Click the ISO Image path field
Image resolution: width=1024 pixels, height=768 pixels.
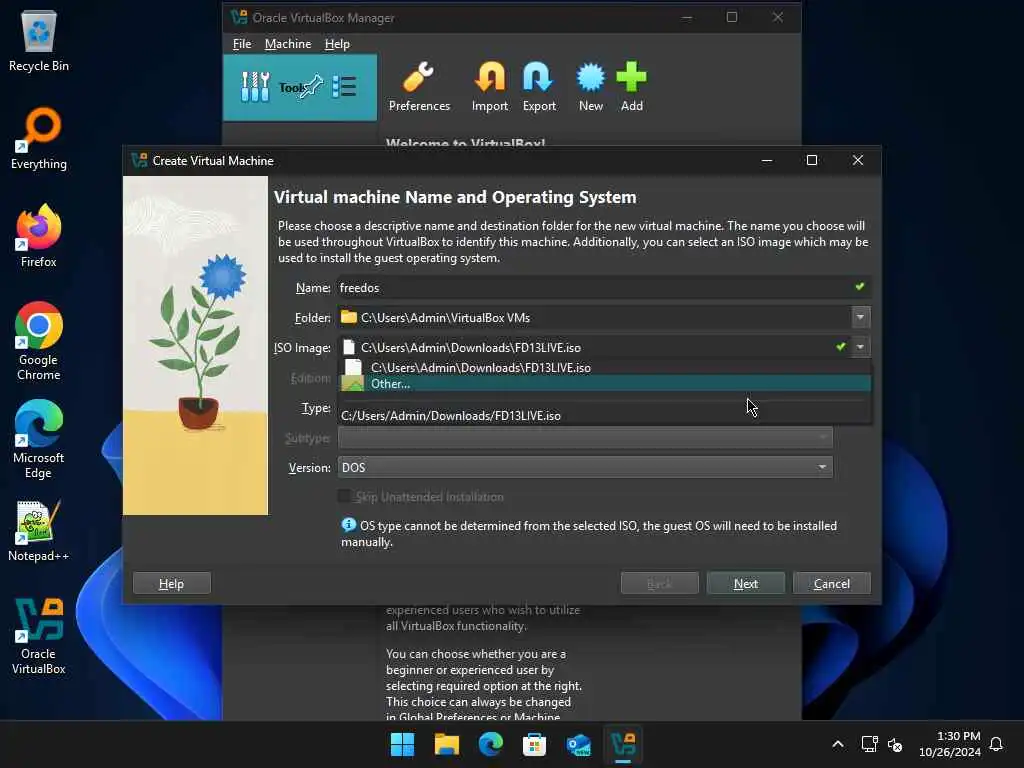[594, 347]
